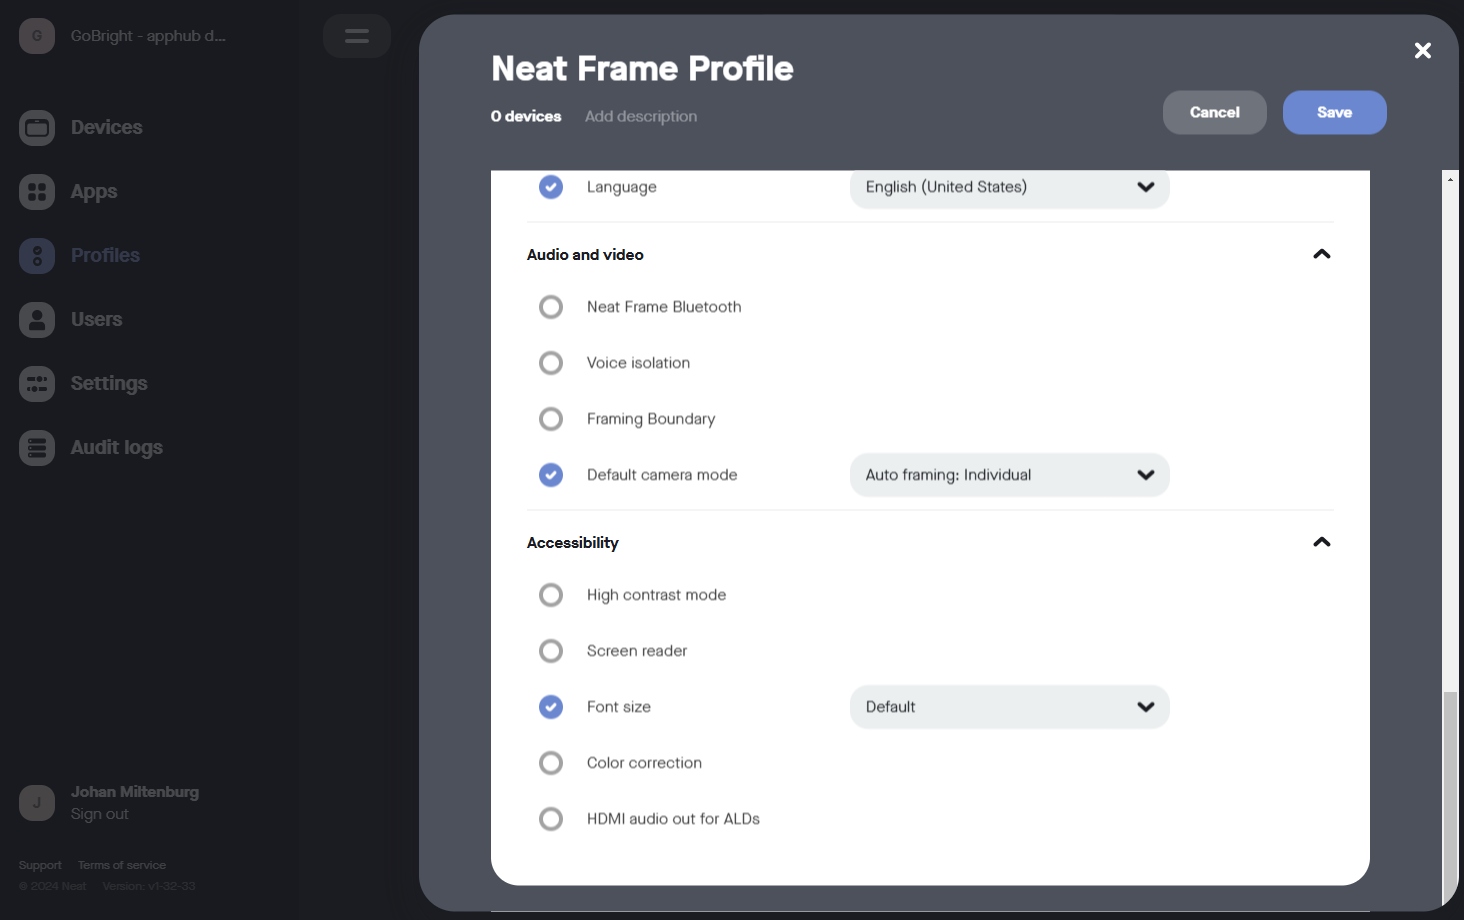This screenshot has height=920, width=1464.
Task: Open the Users icon in the sidebar
Action: click(37, 320)
